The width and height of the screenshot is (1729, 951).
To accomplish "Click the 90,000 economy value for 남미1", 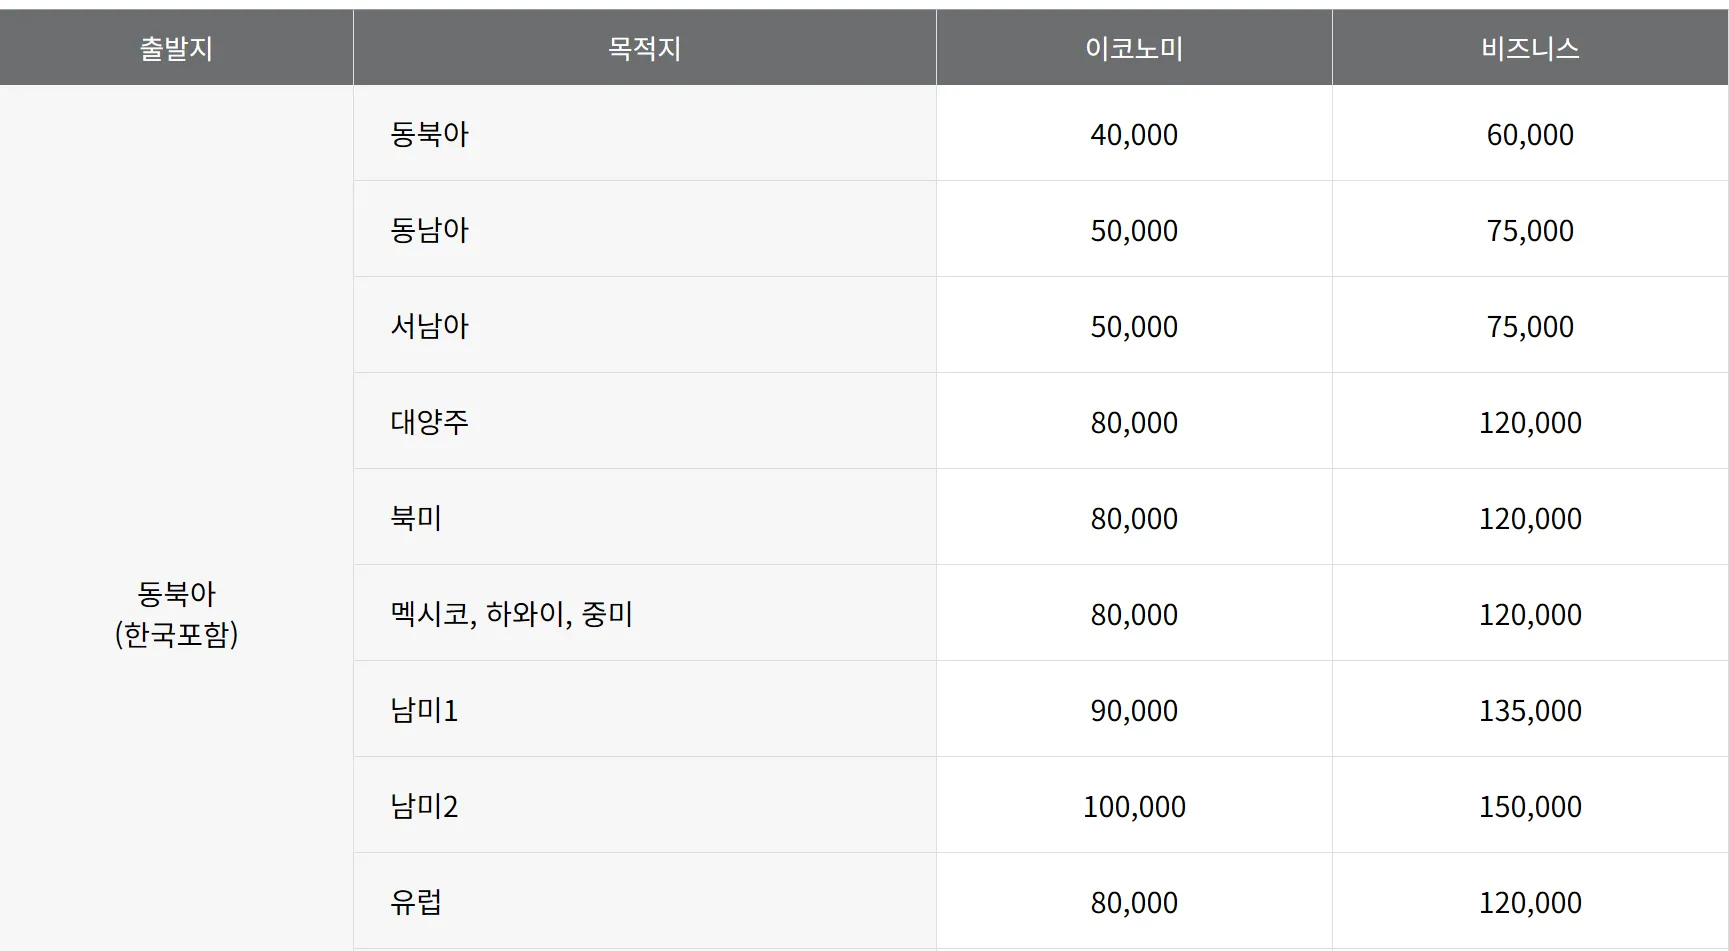I will click(1133, 710).
